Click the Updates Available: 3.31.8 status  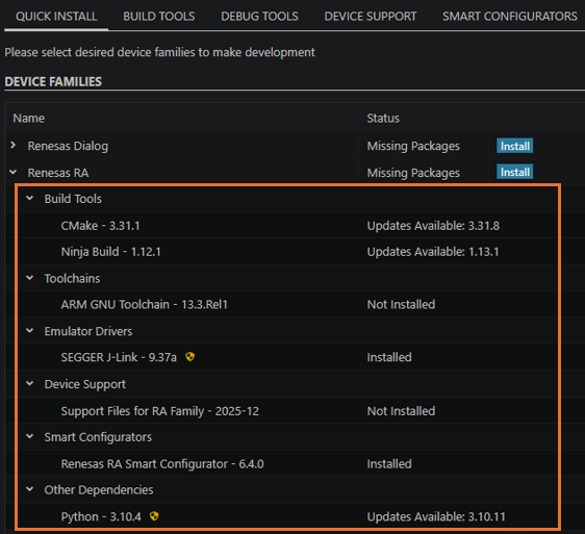point(433,225)
